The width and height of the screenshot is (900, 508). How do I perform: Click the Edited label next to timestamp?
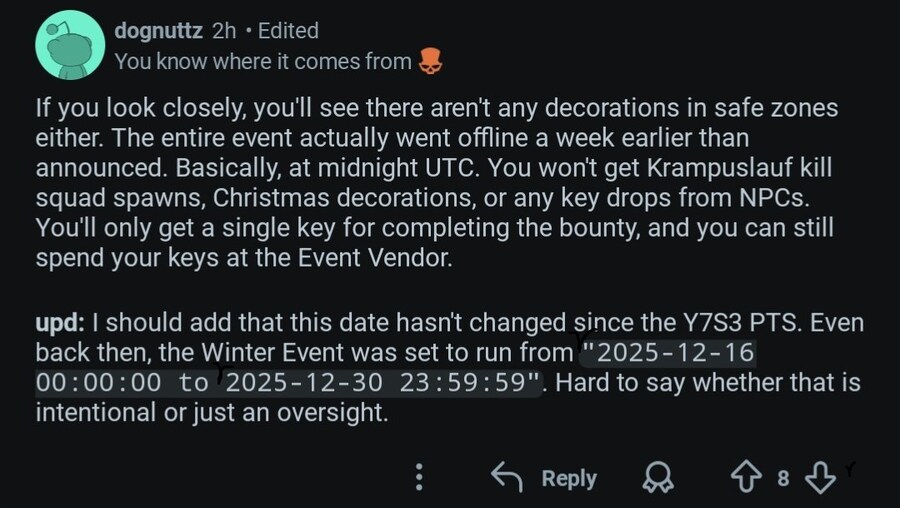(x=288, y=31)
